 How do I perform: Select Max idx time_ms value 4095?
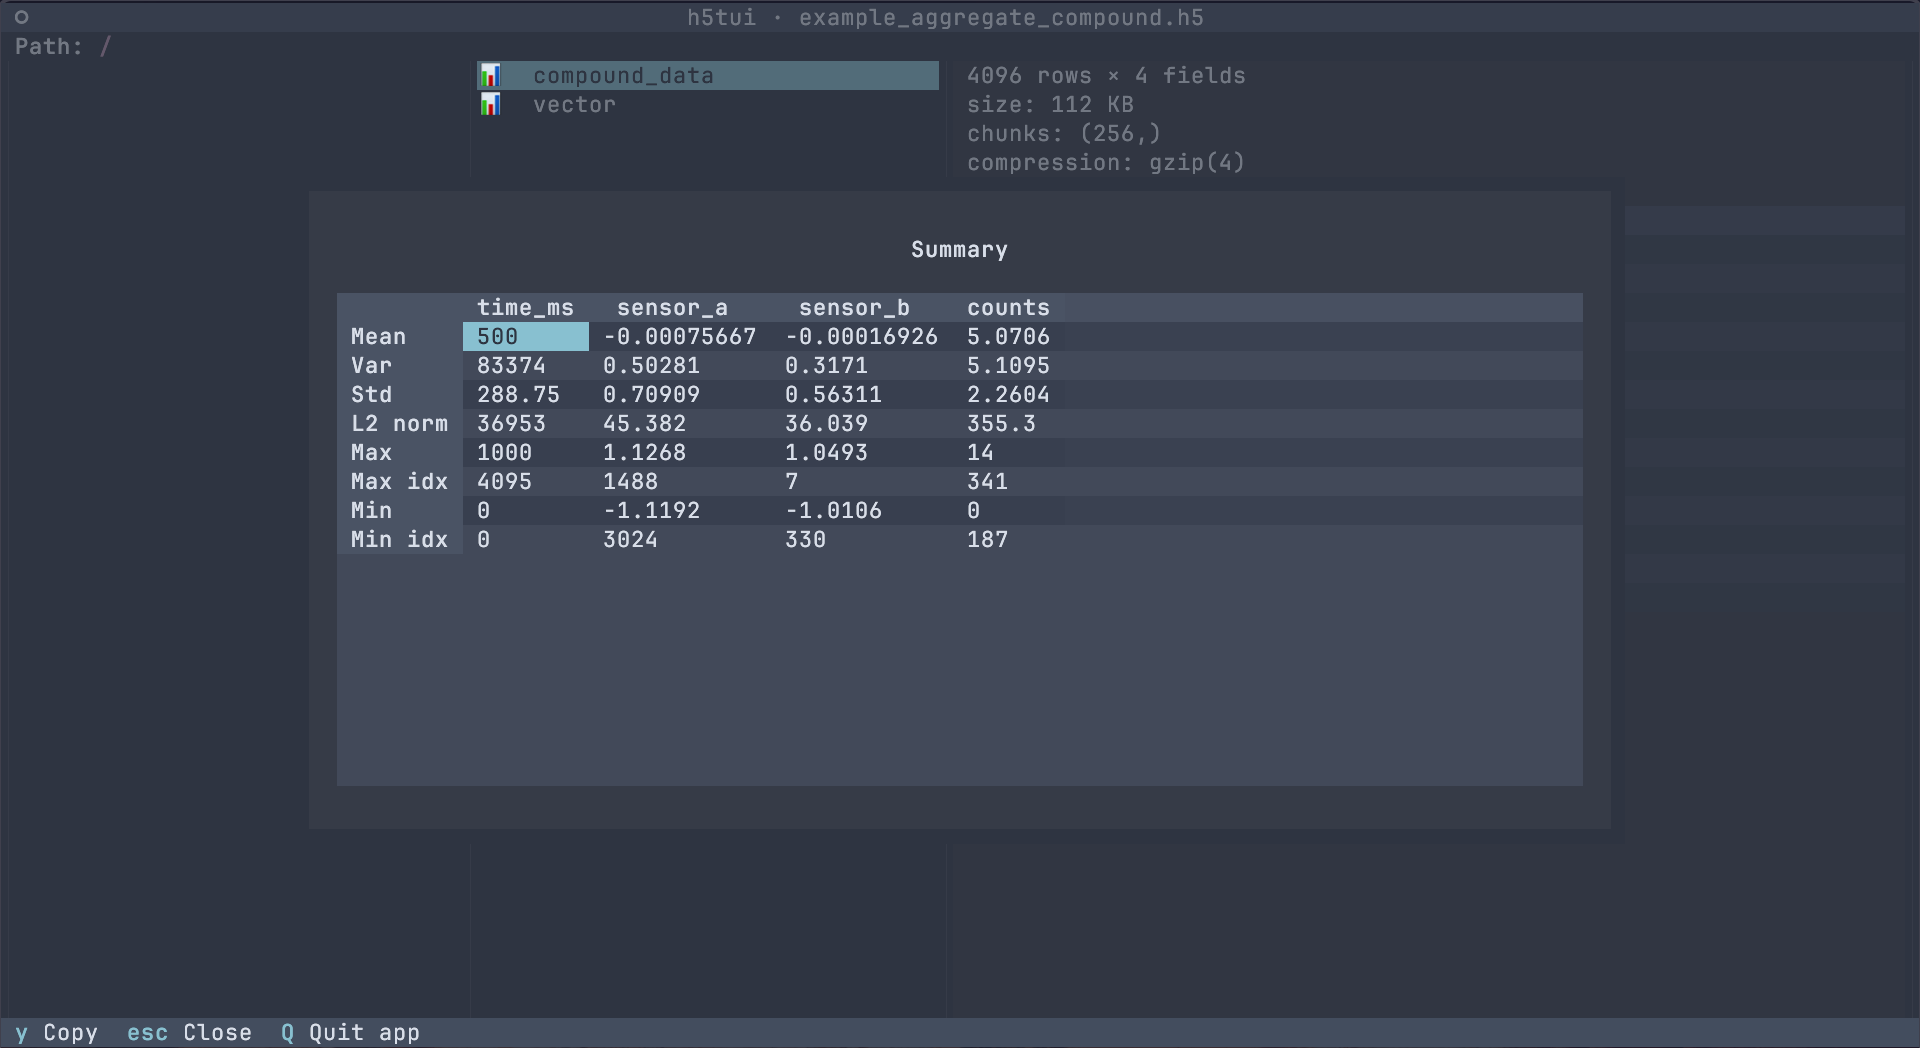tap(504, 482)
